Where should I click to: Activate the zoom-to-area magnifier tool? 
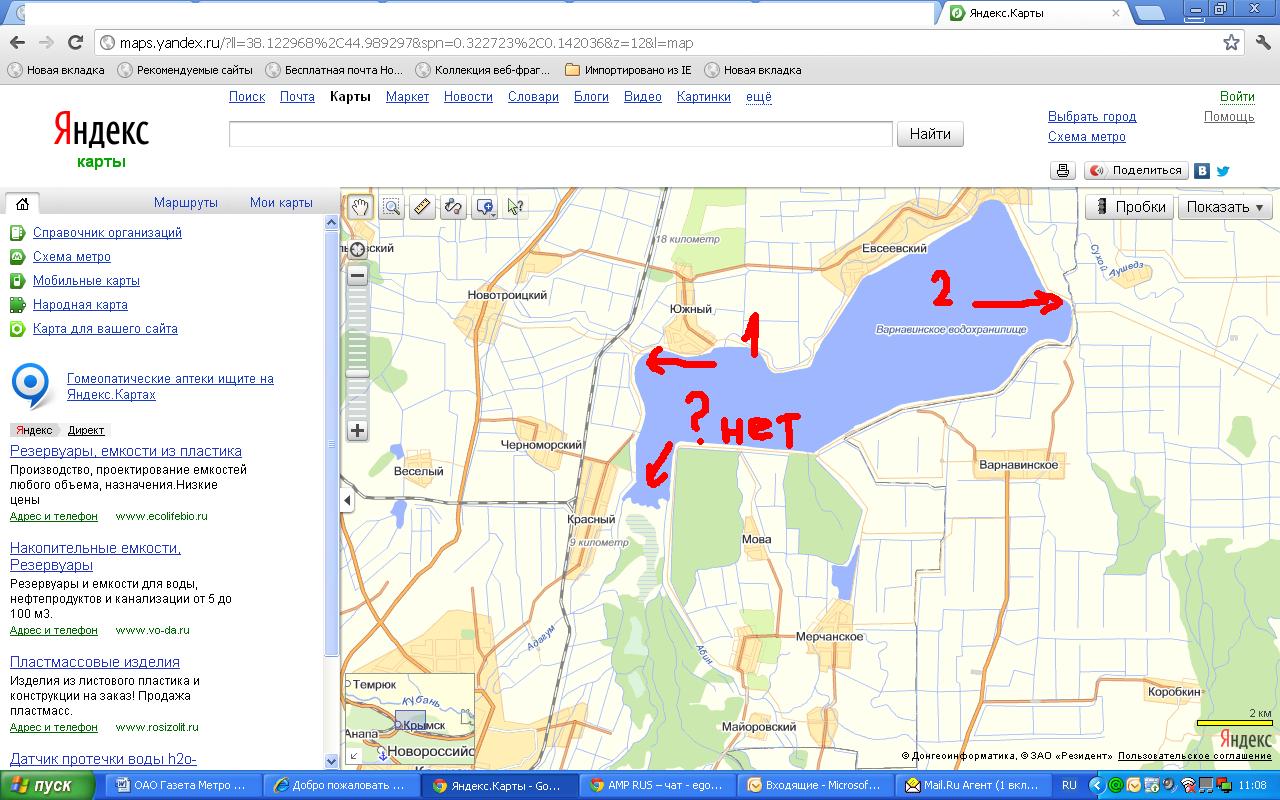(x=391, y=207)
